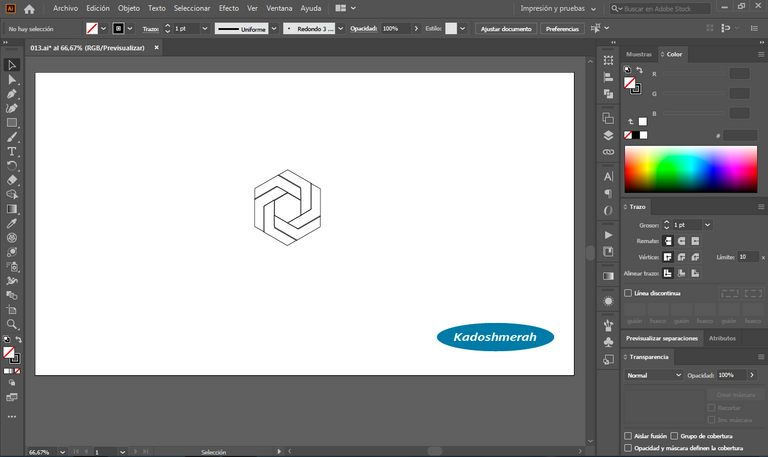
Task: Expand the Estilo graphic style dropdown
Action: 462,29
